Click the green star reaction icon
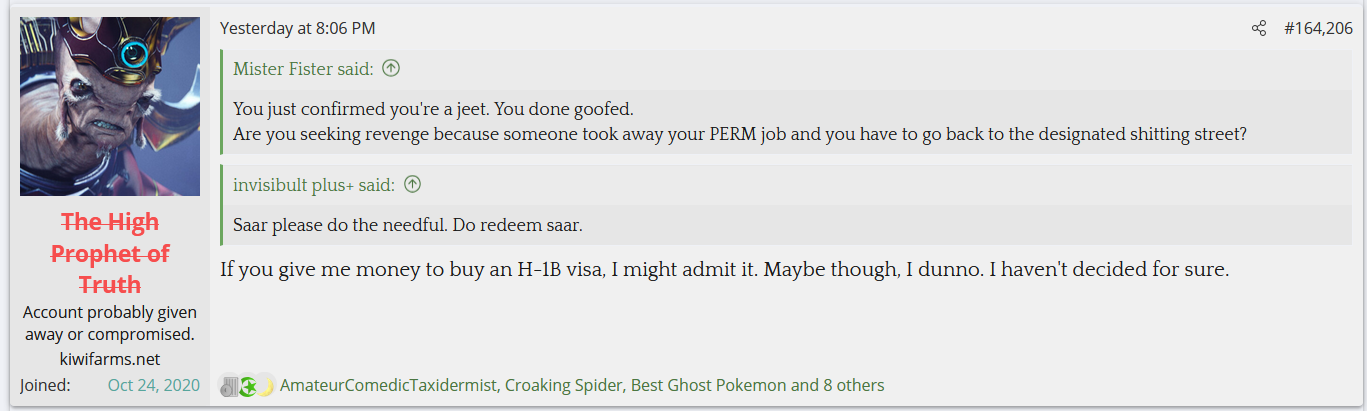Image resolution: width=1367 pixels, height=411 pixels. coord(247,386)
